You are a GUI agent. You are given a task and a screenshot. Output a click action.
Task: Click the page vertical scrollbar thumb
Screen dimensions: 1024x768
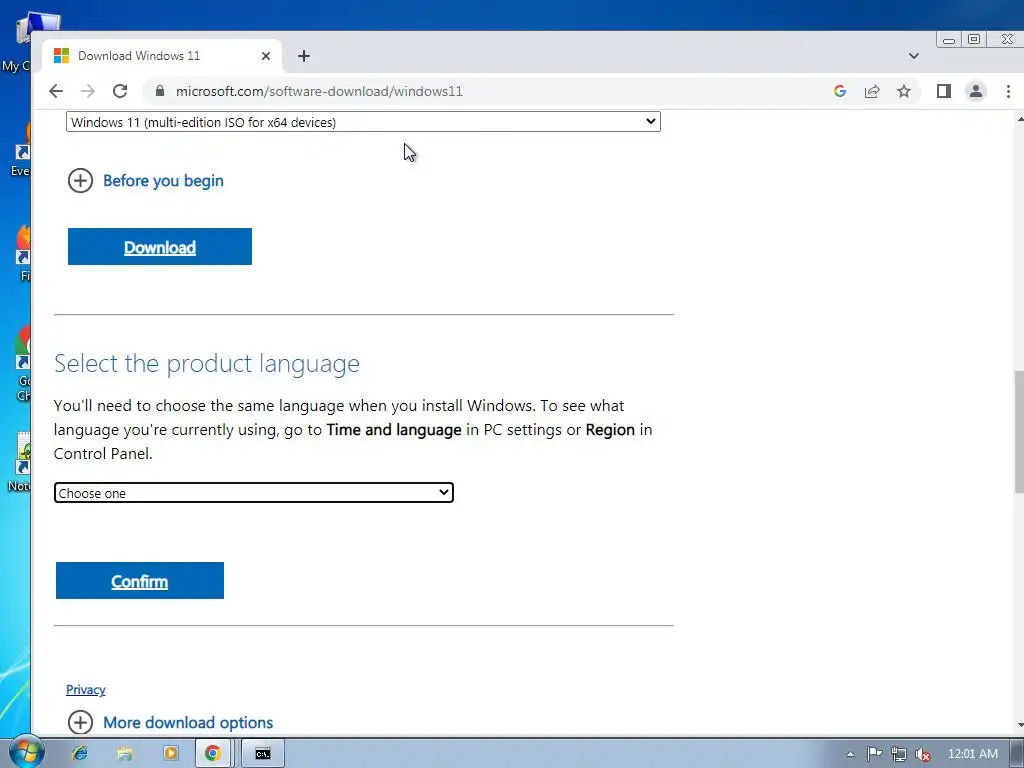[1019, 432]
